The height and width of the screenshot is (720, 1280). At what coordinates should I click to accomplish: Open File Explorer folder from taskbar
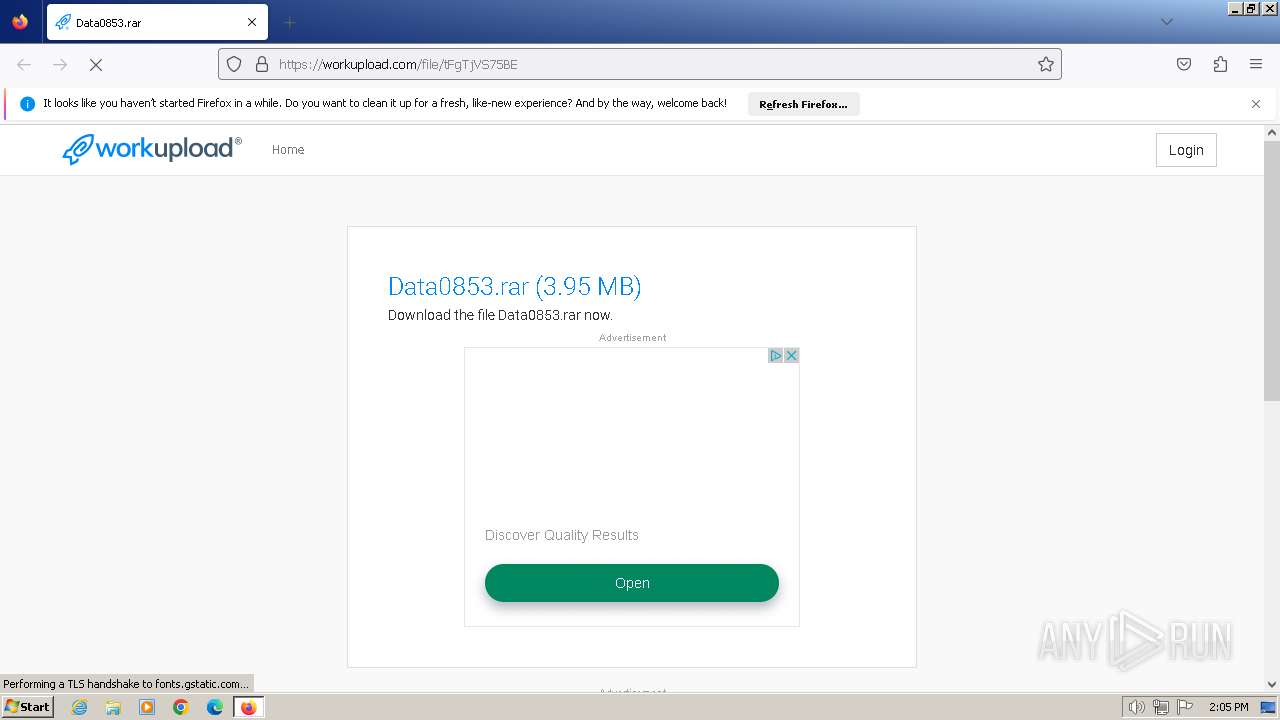113,707
